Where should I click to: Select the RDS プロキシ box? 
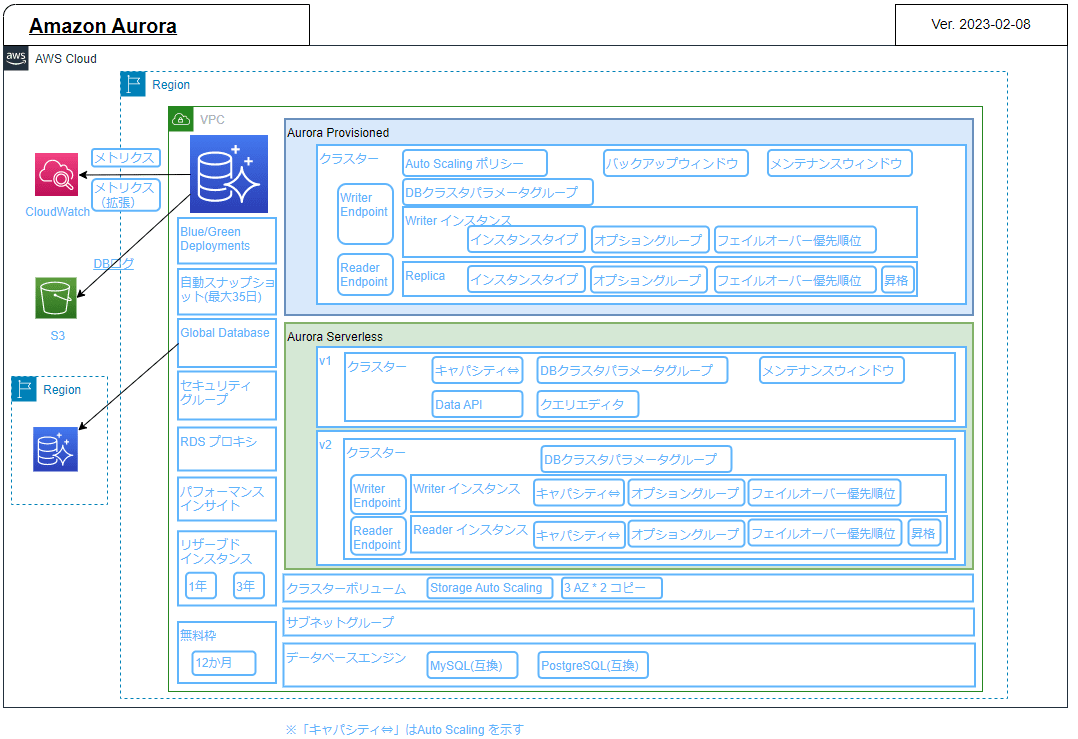point(227,449)
